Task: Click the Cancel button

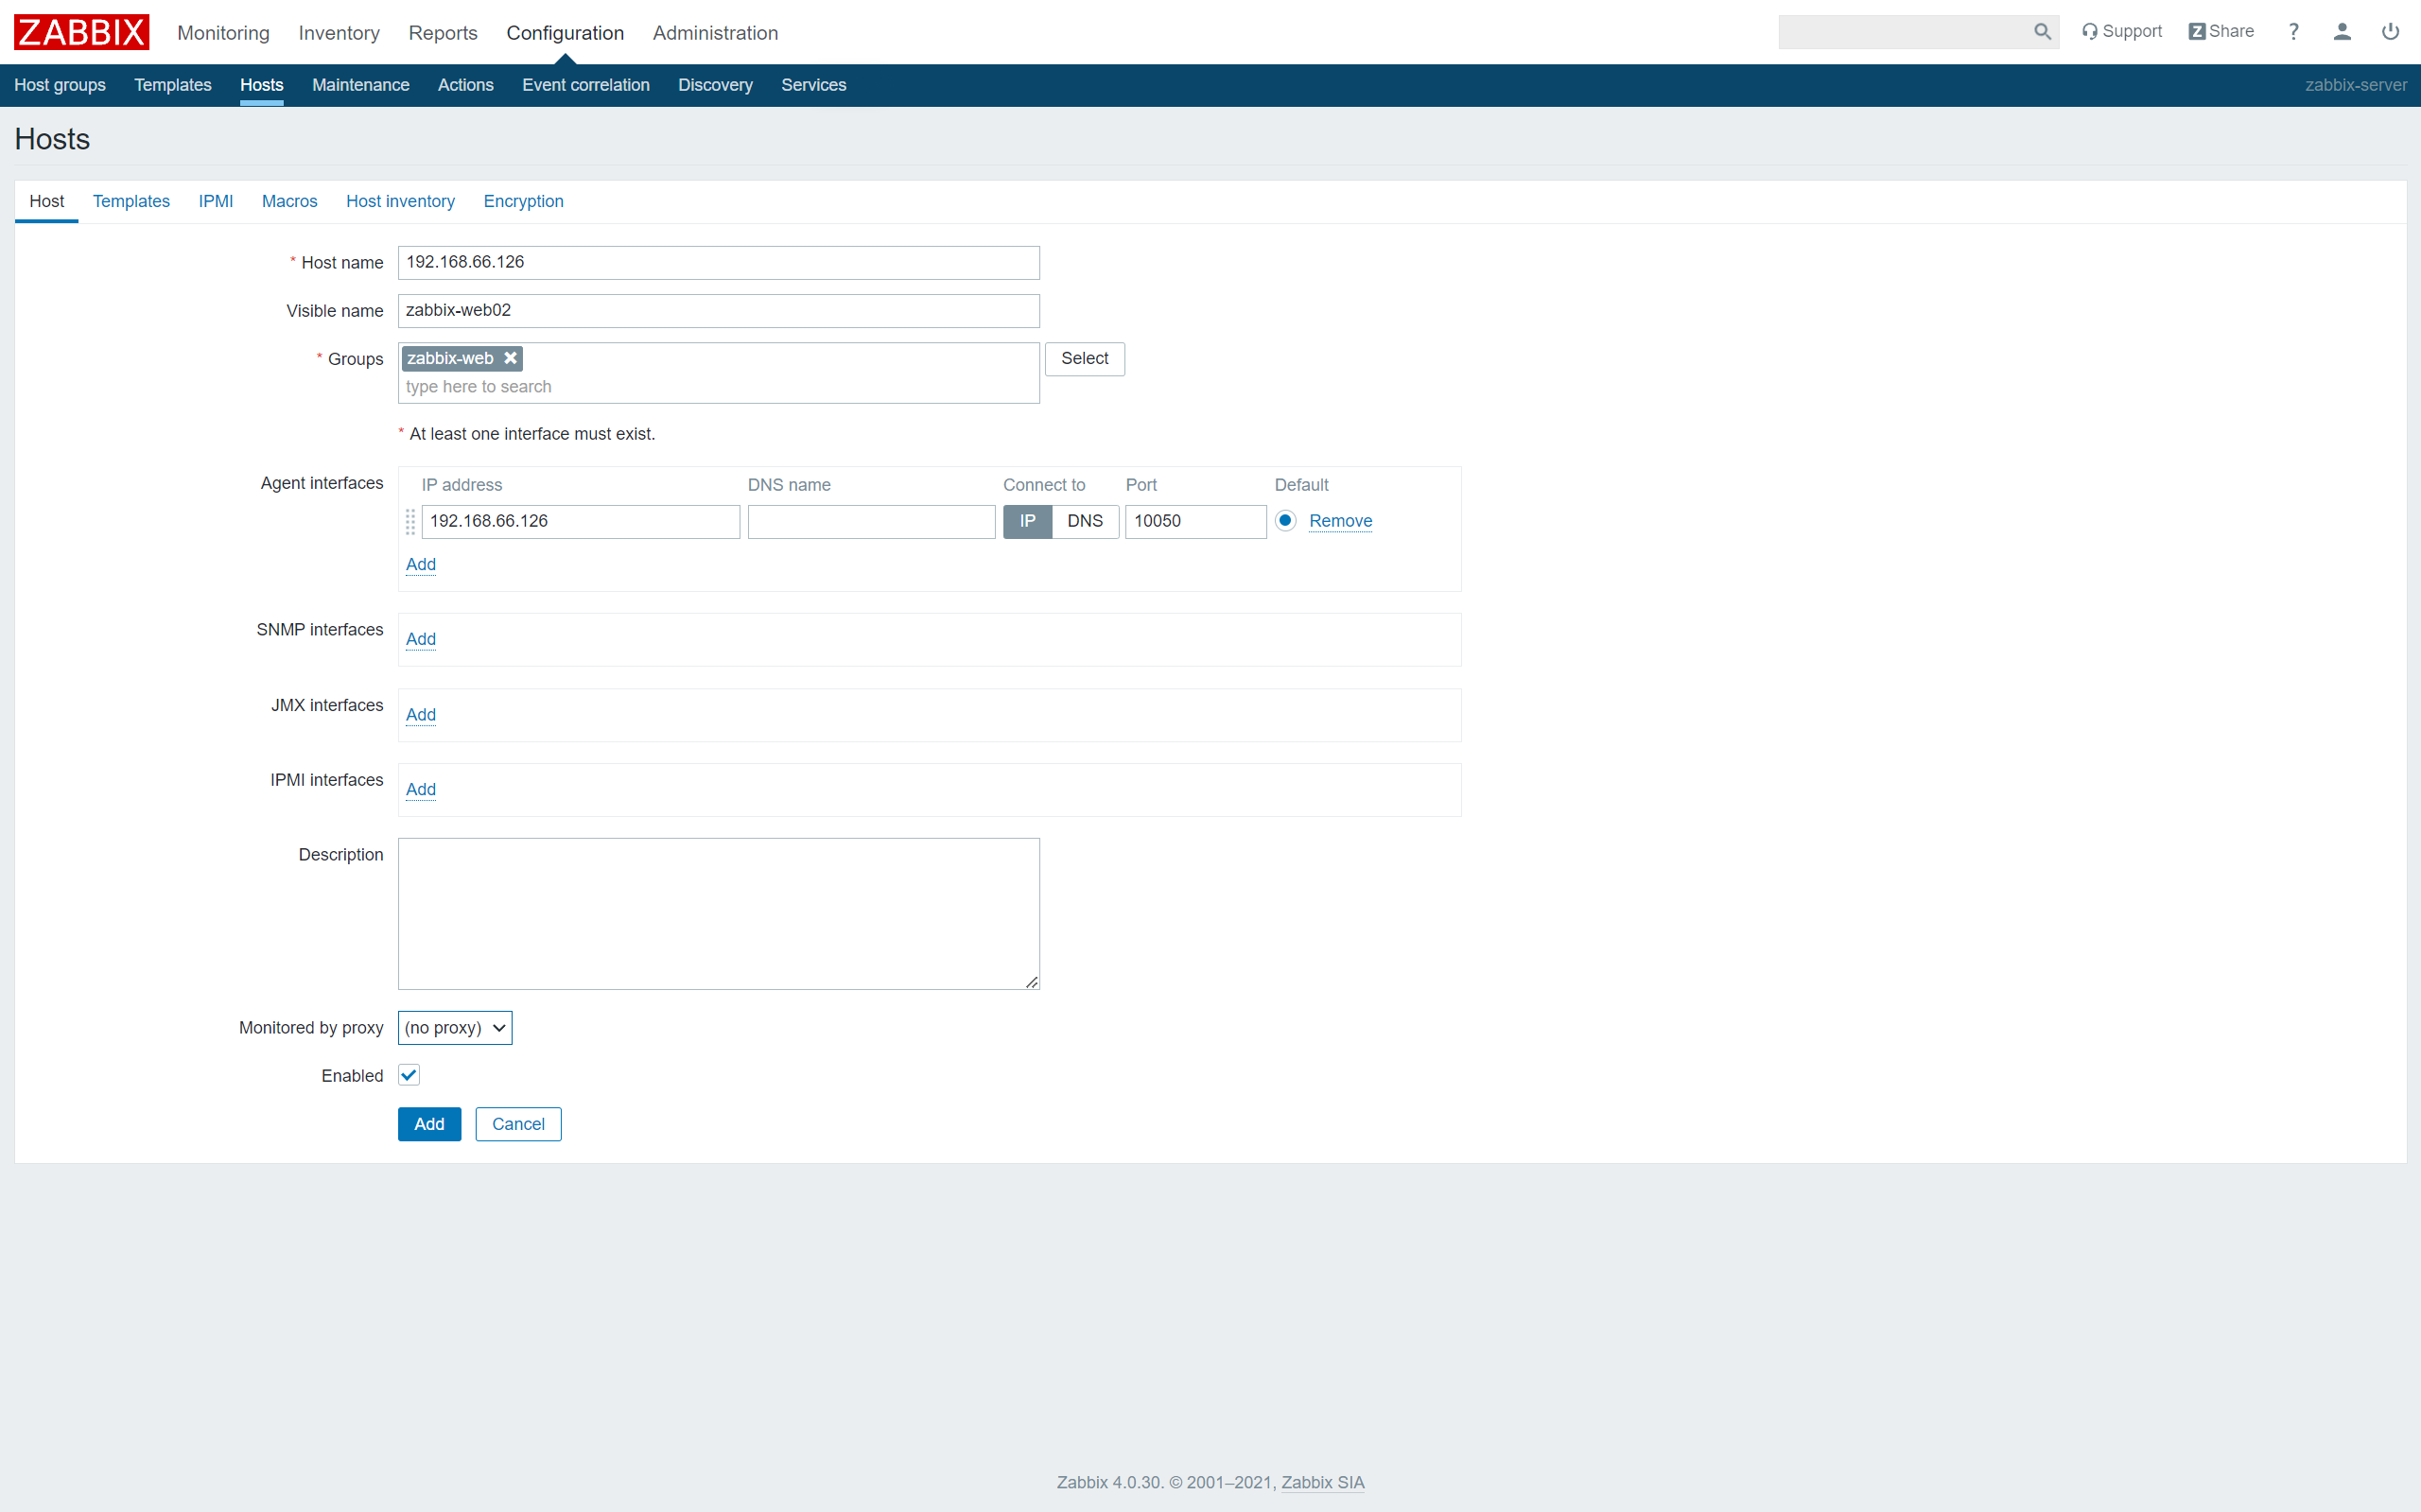Action: (x=518, y=1124)
